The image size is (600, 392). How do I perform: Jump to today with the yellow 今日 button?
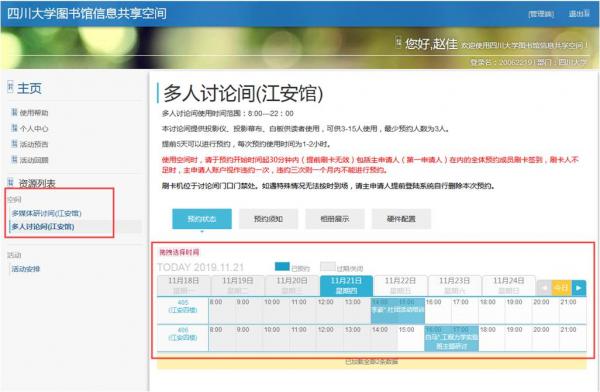(x=561, y=287)
